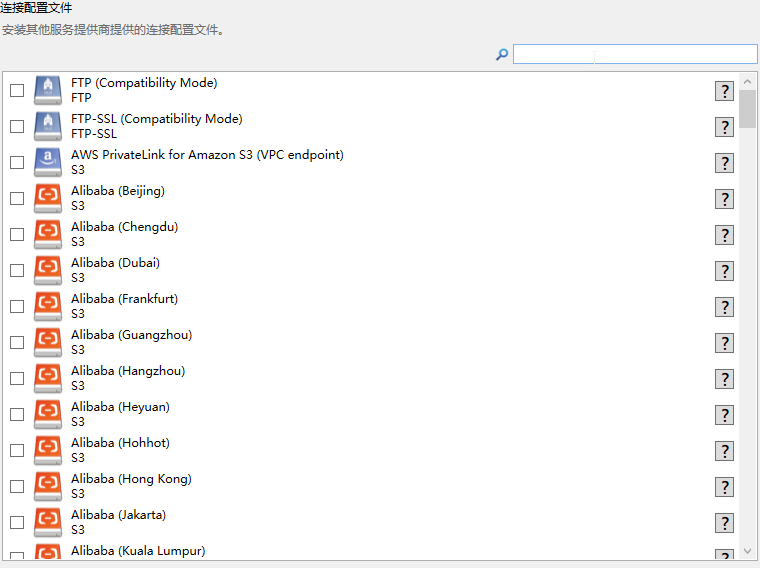Open help for Alibaba (Jakarta)

[724, 523]
